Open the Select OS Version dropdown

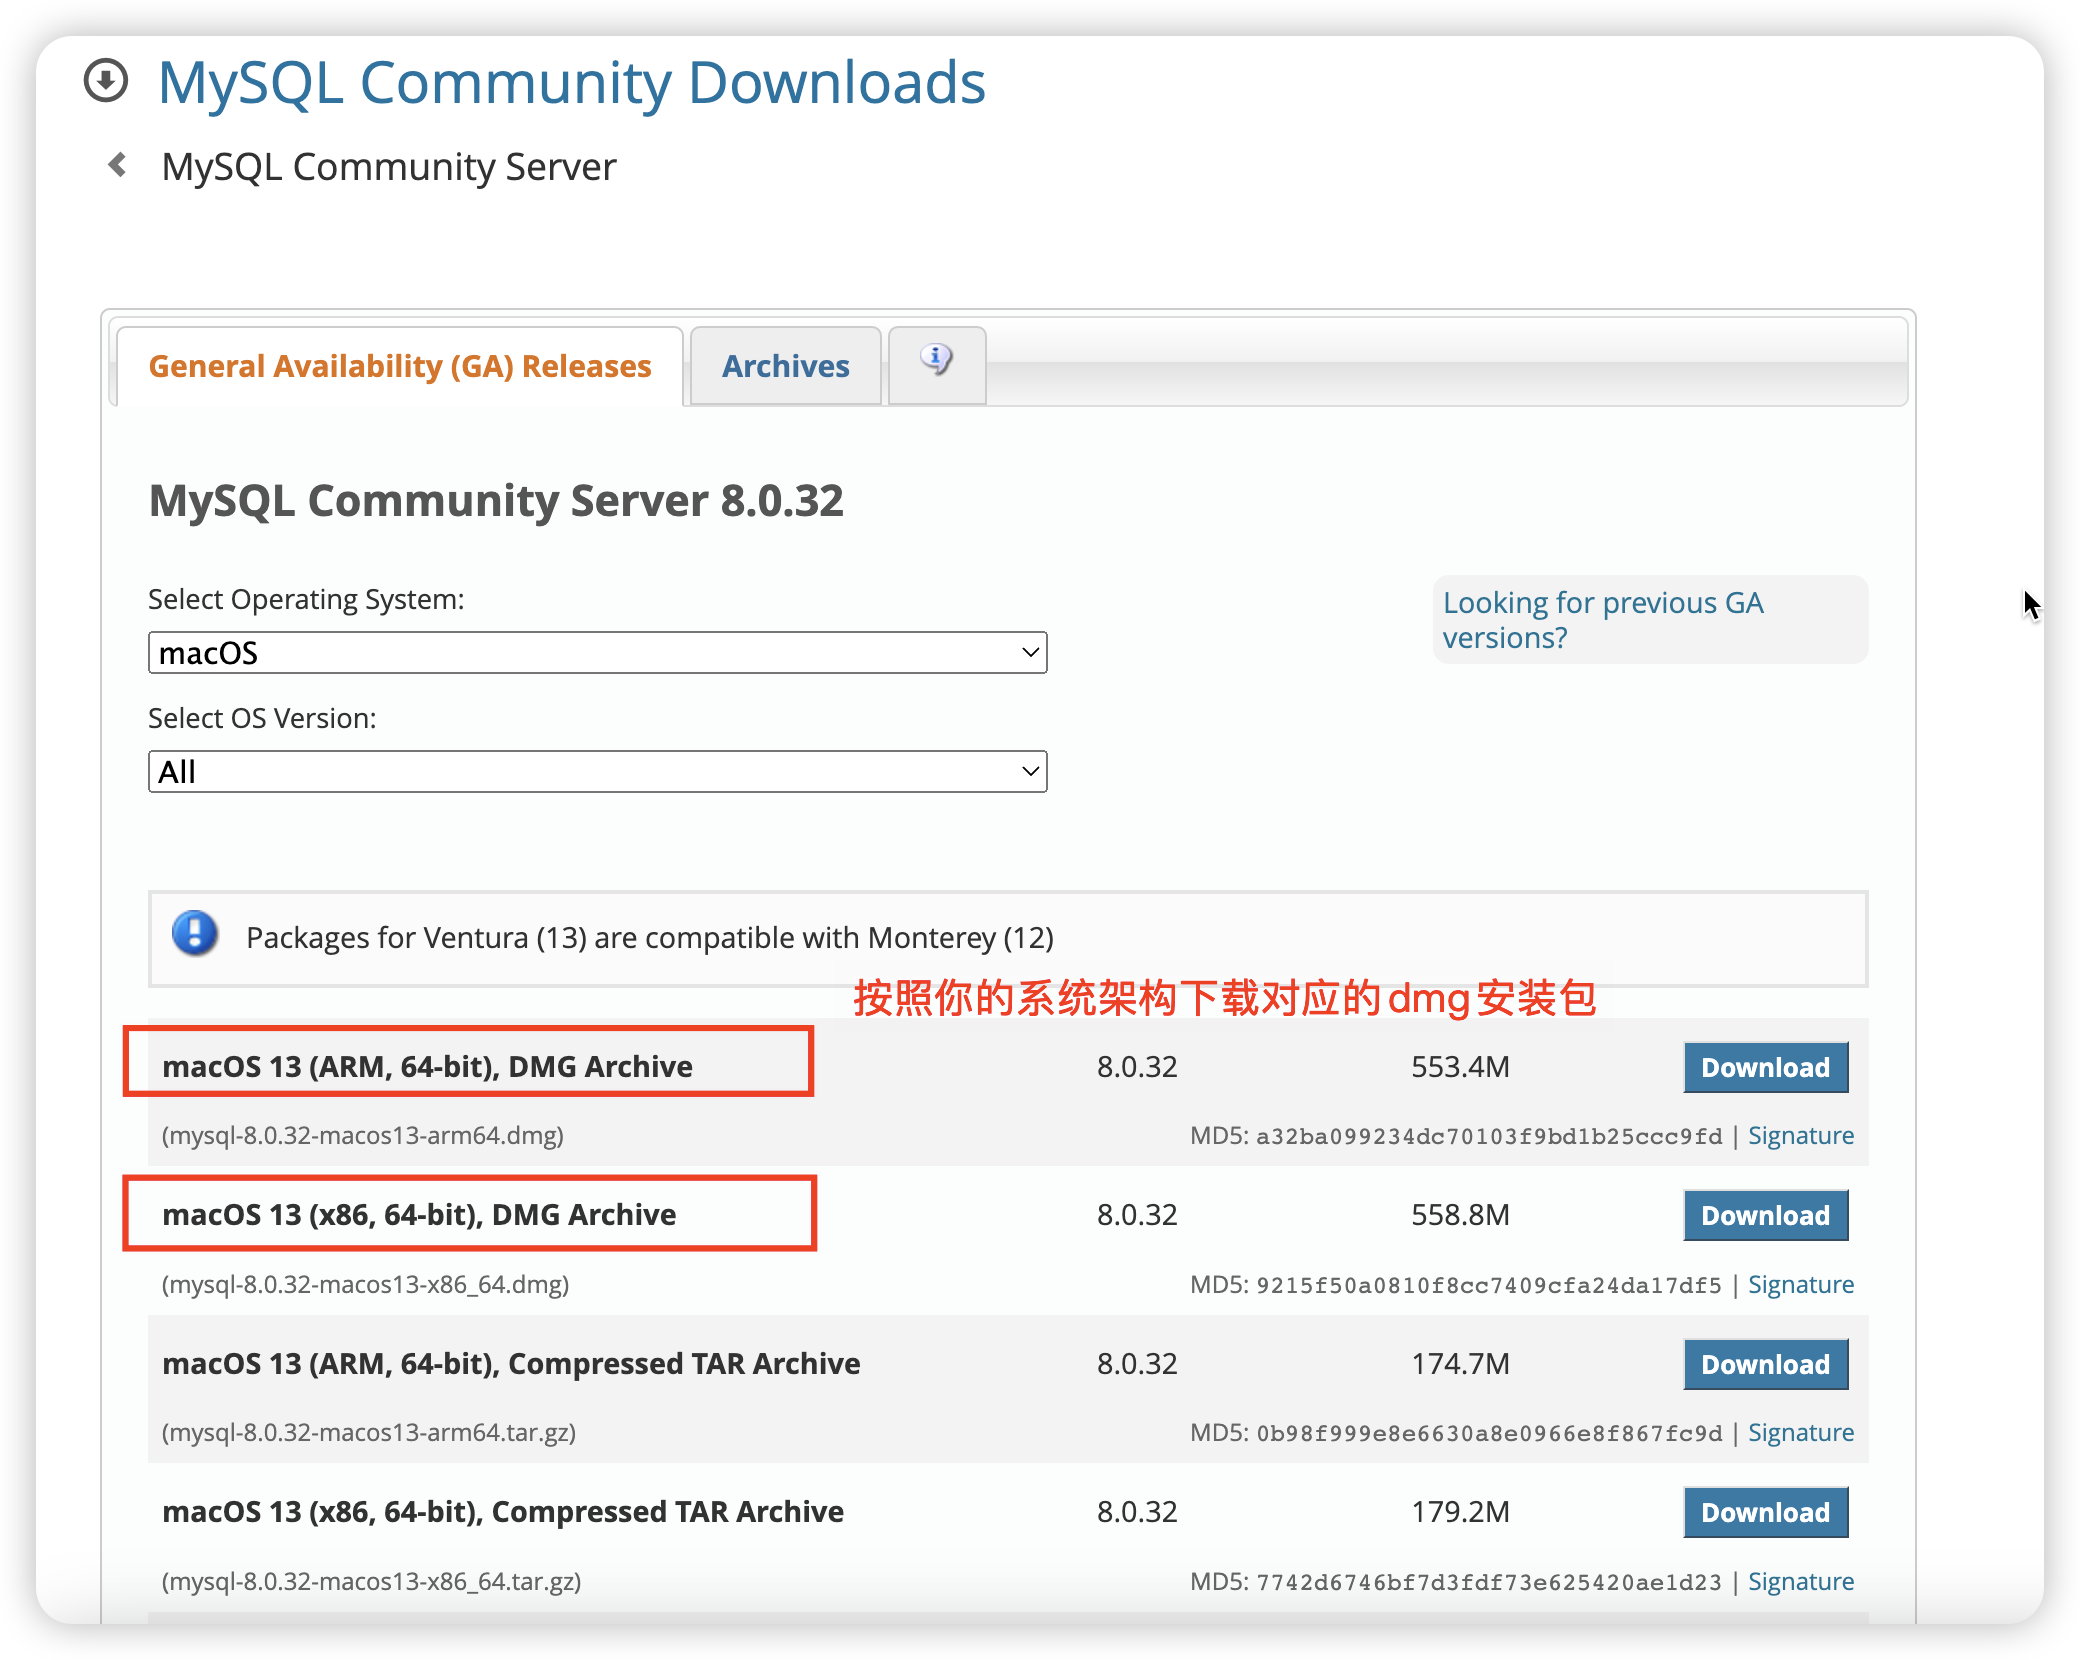[x=597, y=772]
